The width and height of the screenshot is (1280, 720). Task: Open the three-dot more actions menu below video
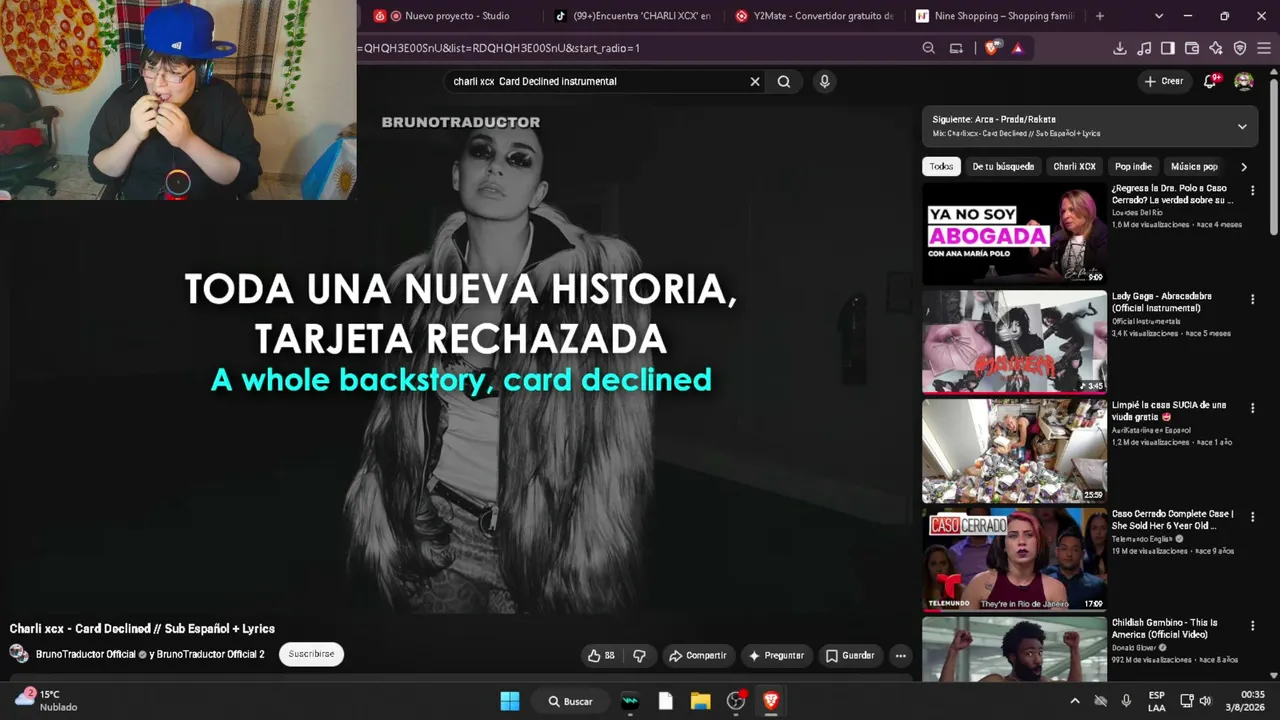tap(900, 656)
